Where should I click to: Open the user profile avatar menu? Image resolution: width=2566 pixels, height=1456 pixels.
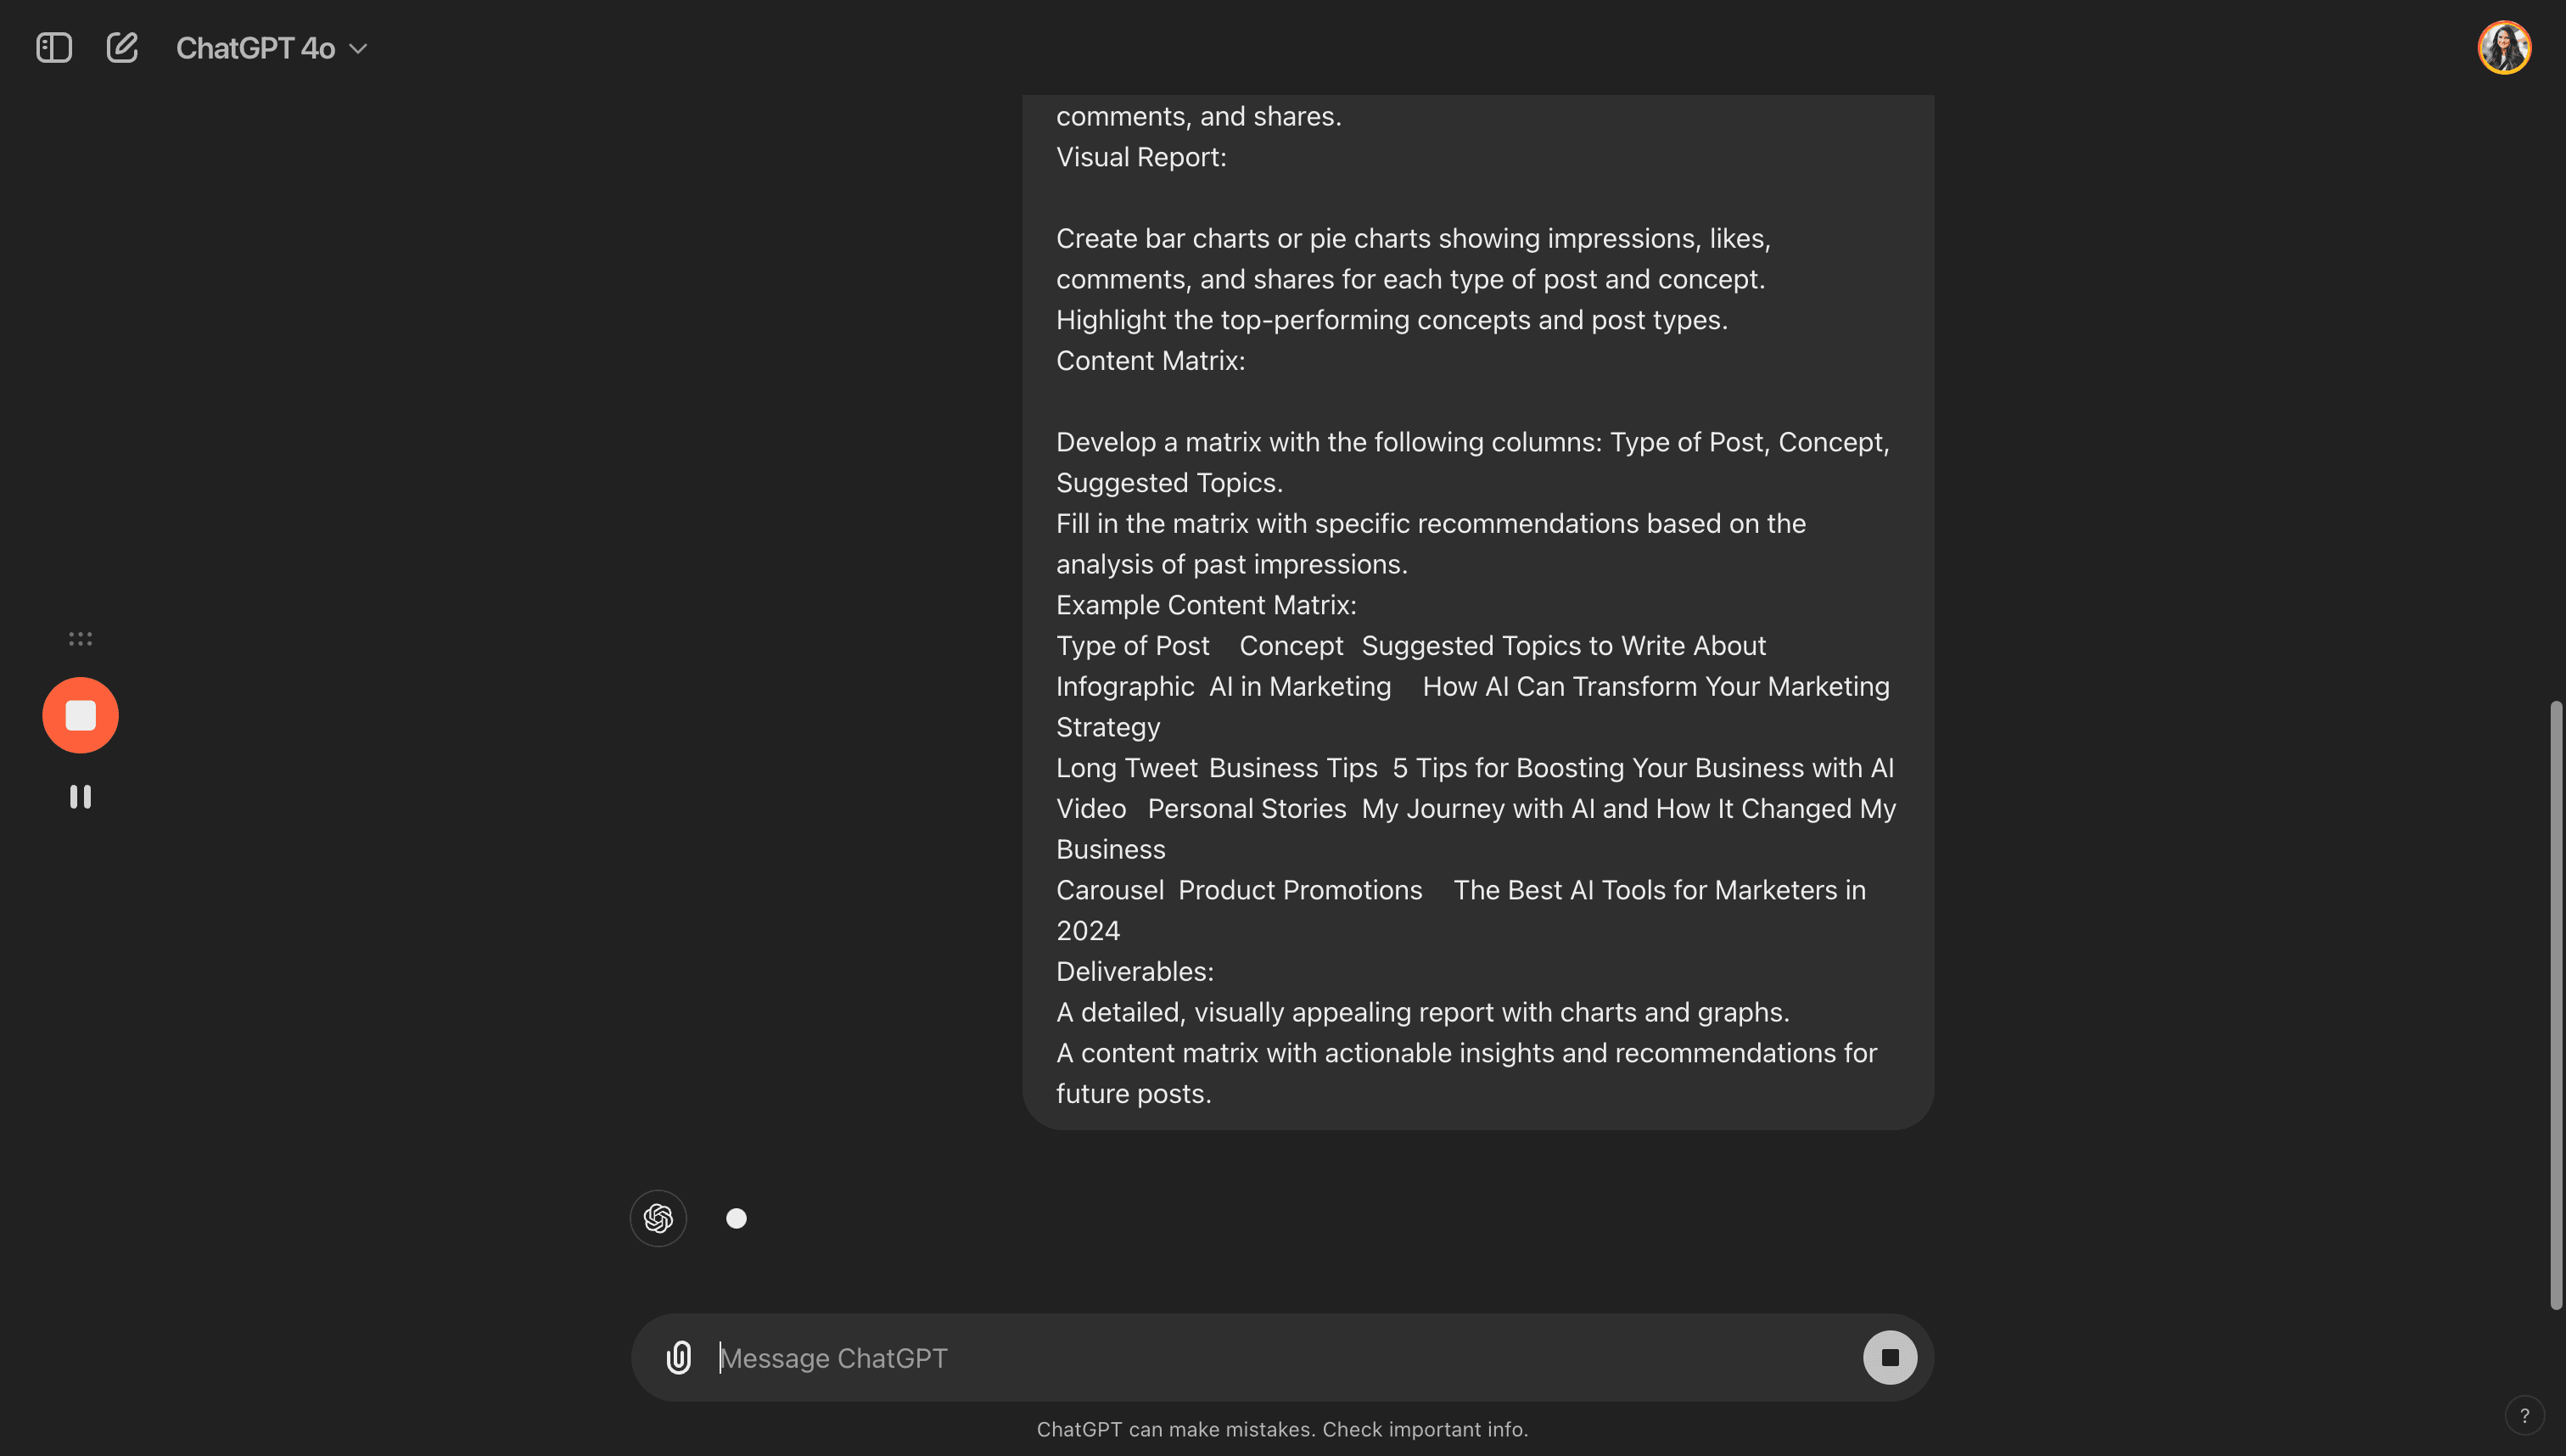point(2504,48)
